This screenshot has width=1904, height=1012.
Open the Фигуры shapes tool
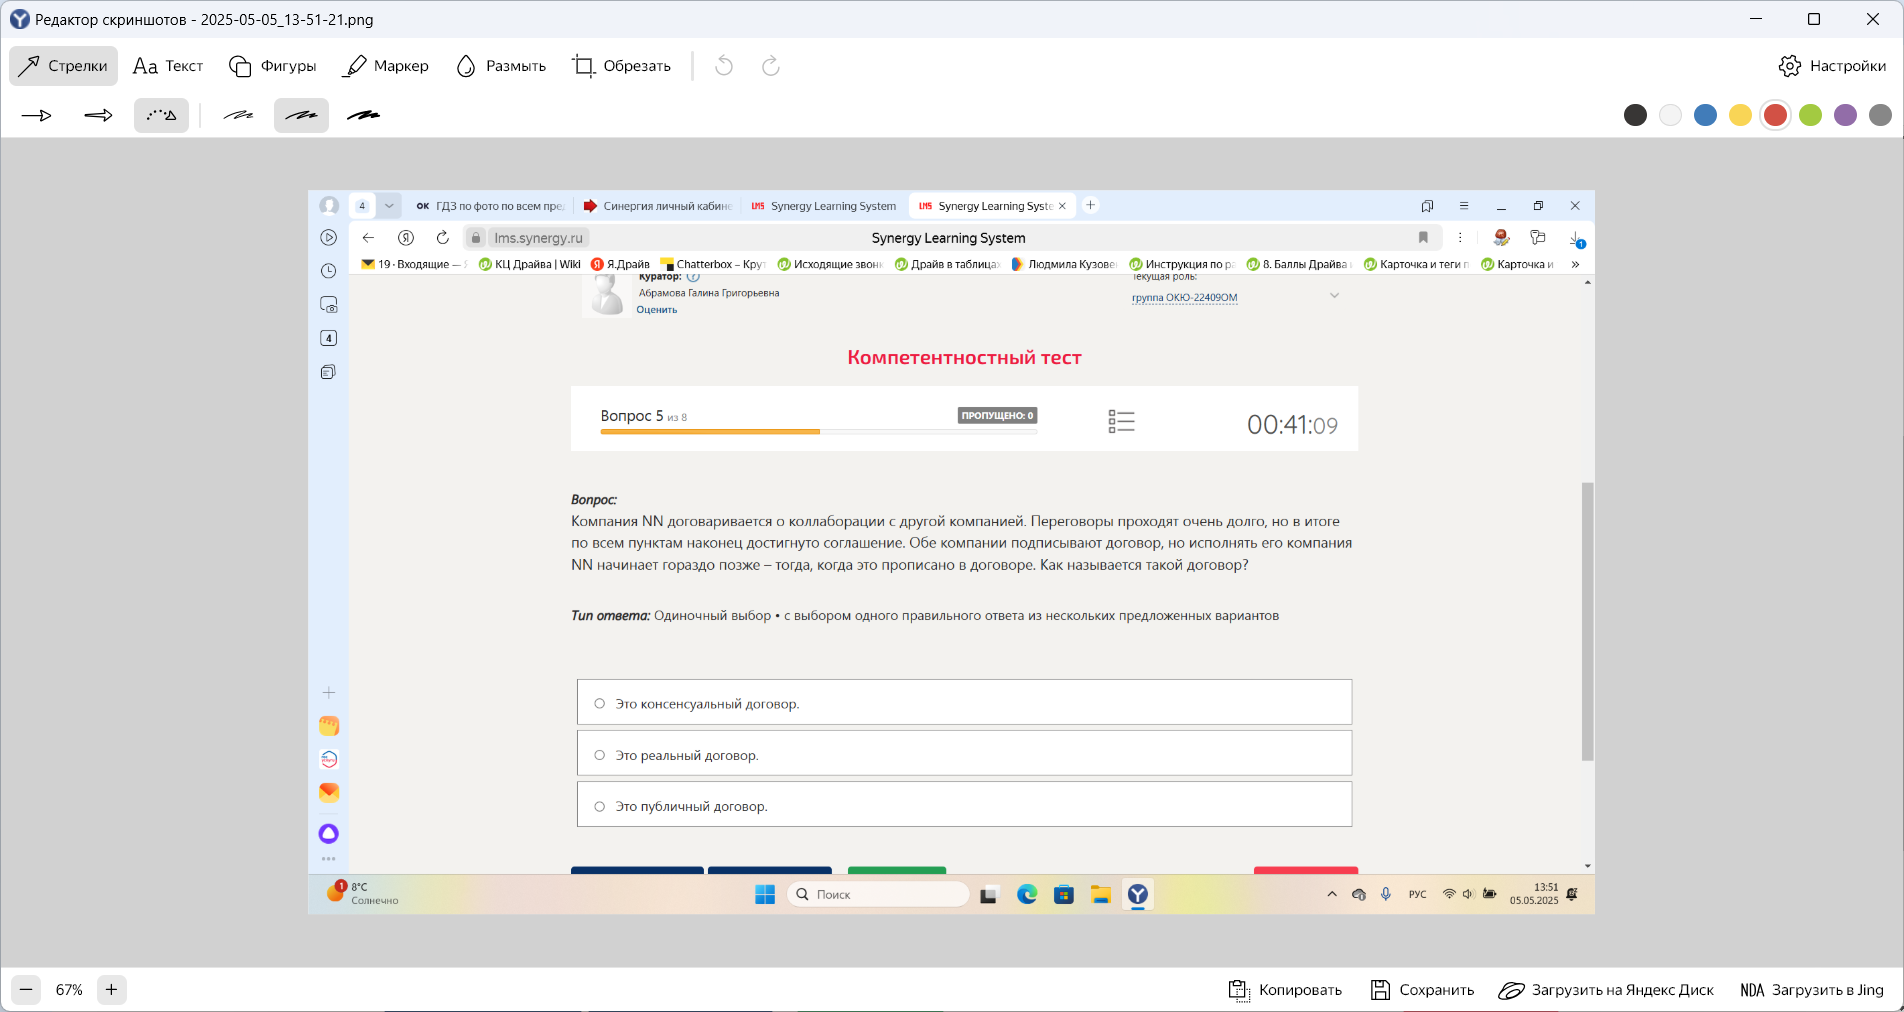(x=273, y=66)
